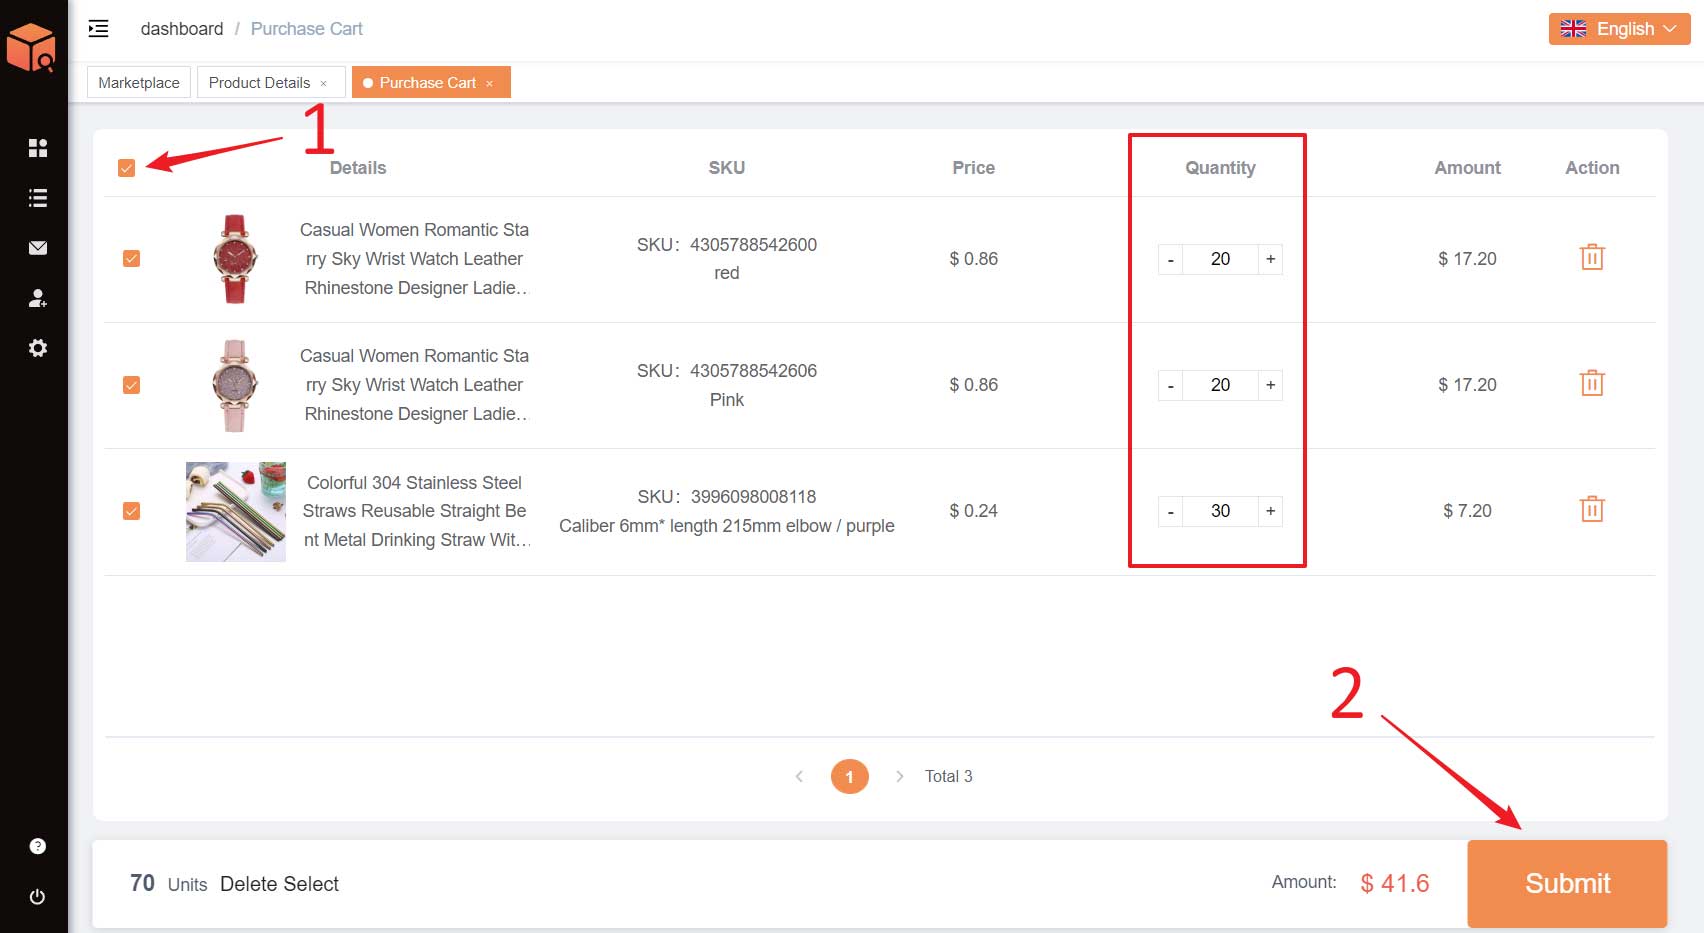Click the Delete Select link

279,884
